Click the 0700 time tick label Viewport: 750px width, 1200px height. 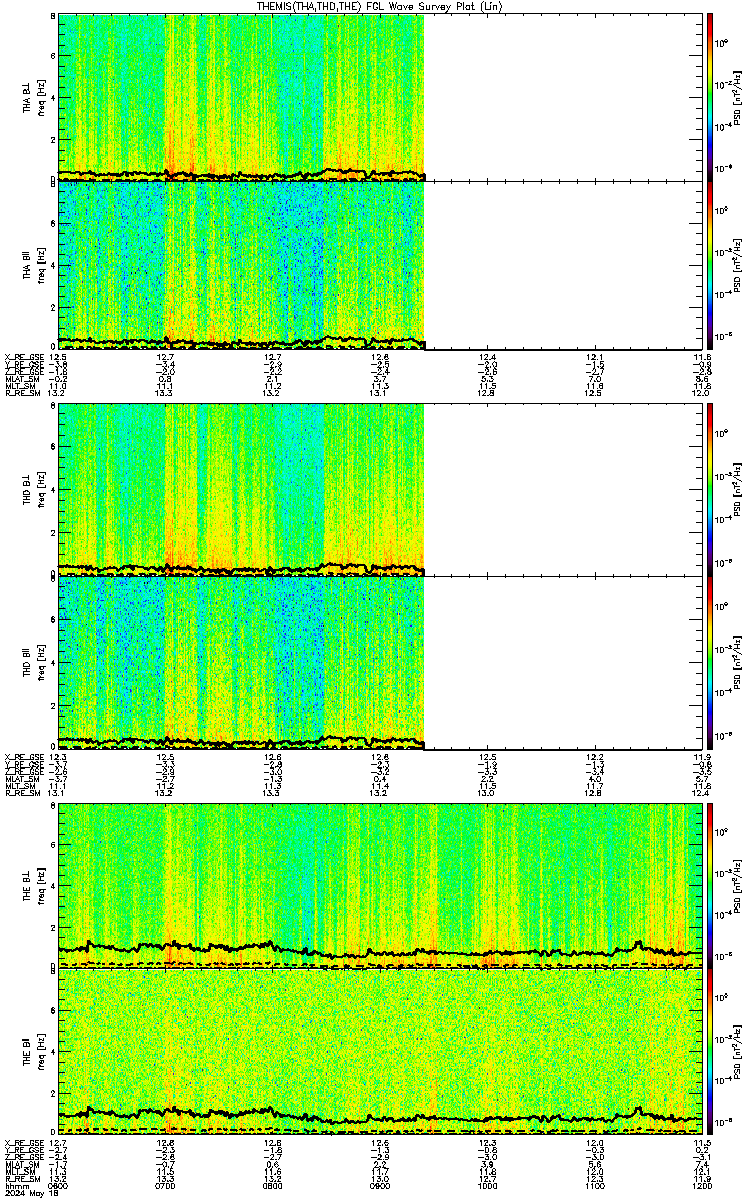pos(166,1186)
